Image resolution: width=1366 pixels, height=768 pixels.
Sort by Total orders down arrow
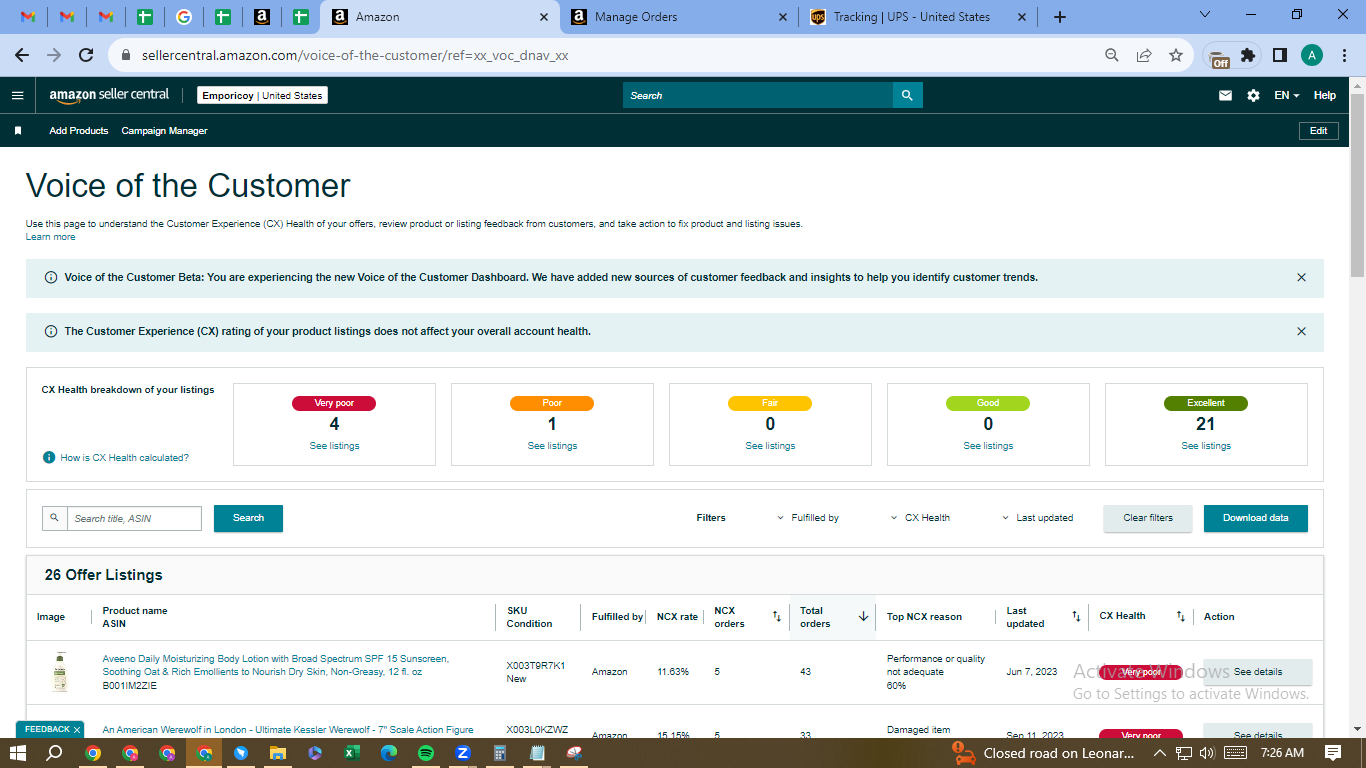(x=863, y=617)
